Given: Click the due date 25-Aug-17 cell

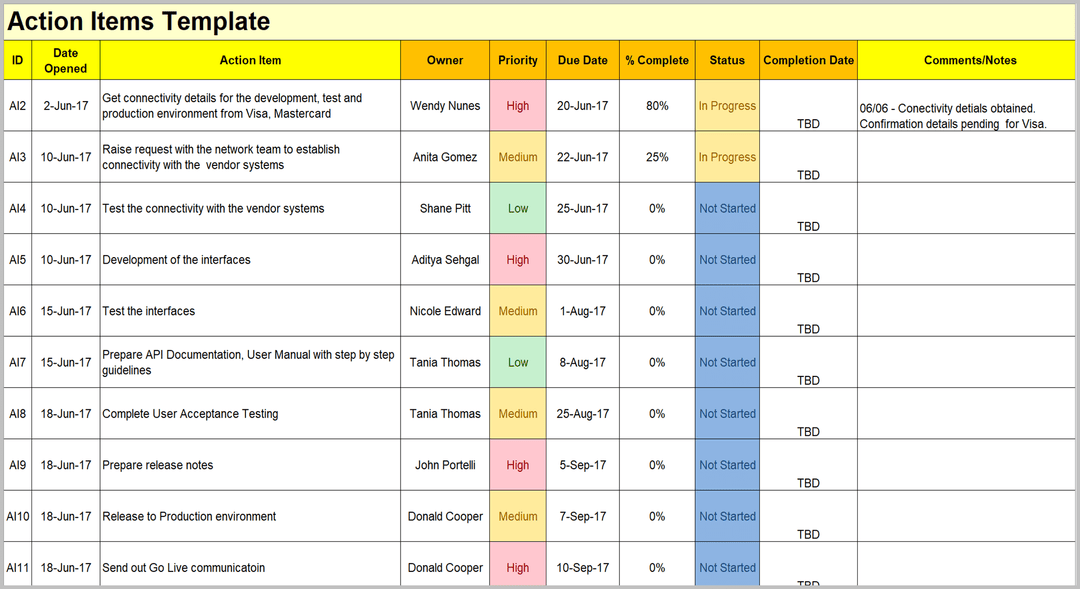Looking at the screenshot, I should tap(582, 414).
